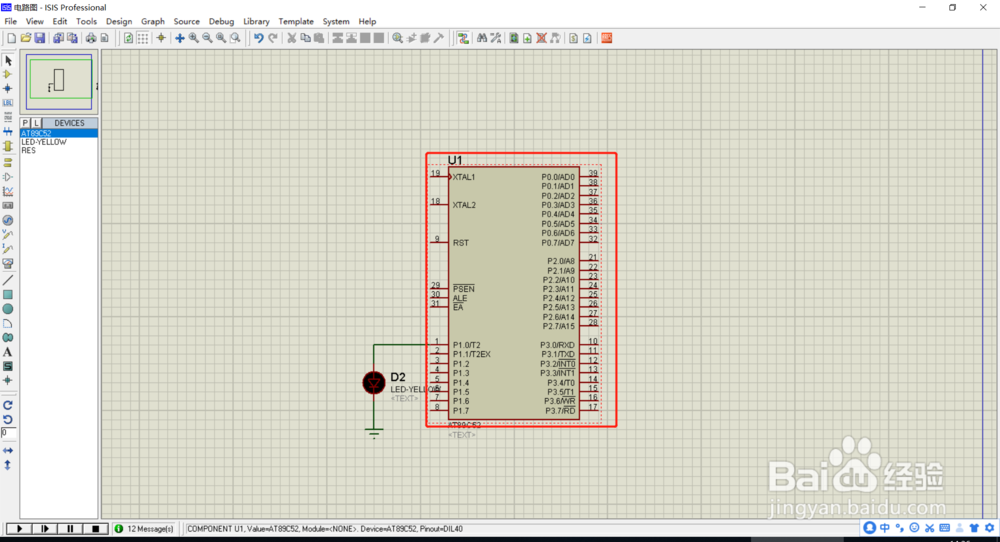Print the schematic
This screenshot has width=1000, height=542.
(91, 38)
